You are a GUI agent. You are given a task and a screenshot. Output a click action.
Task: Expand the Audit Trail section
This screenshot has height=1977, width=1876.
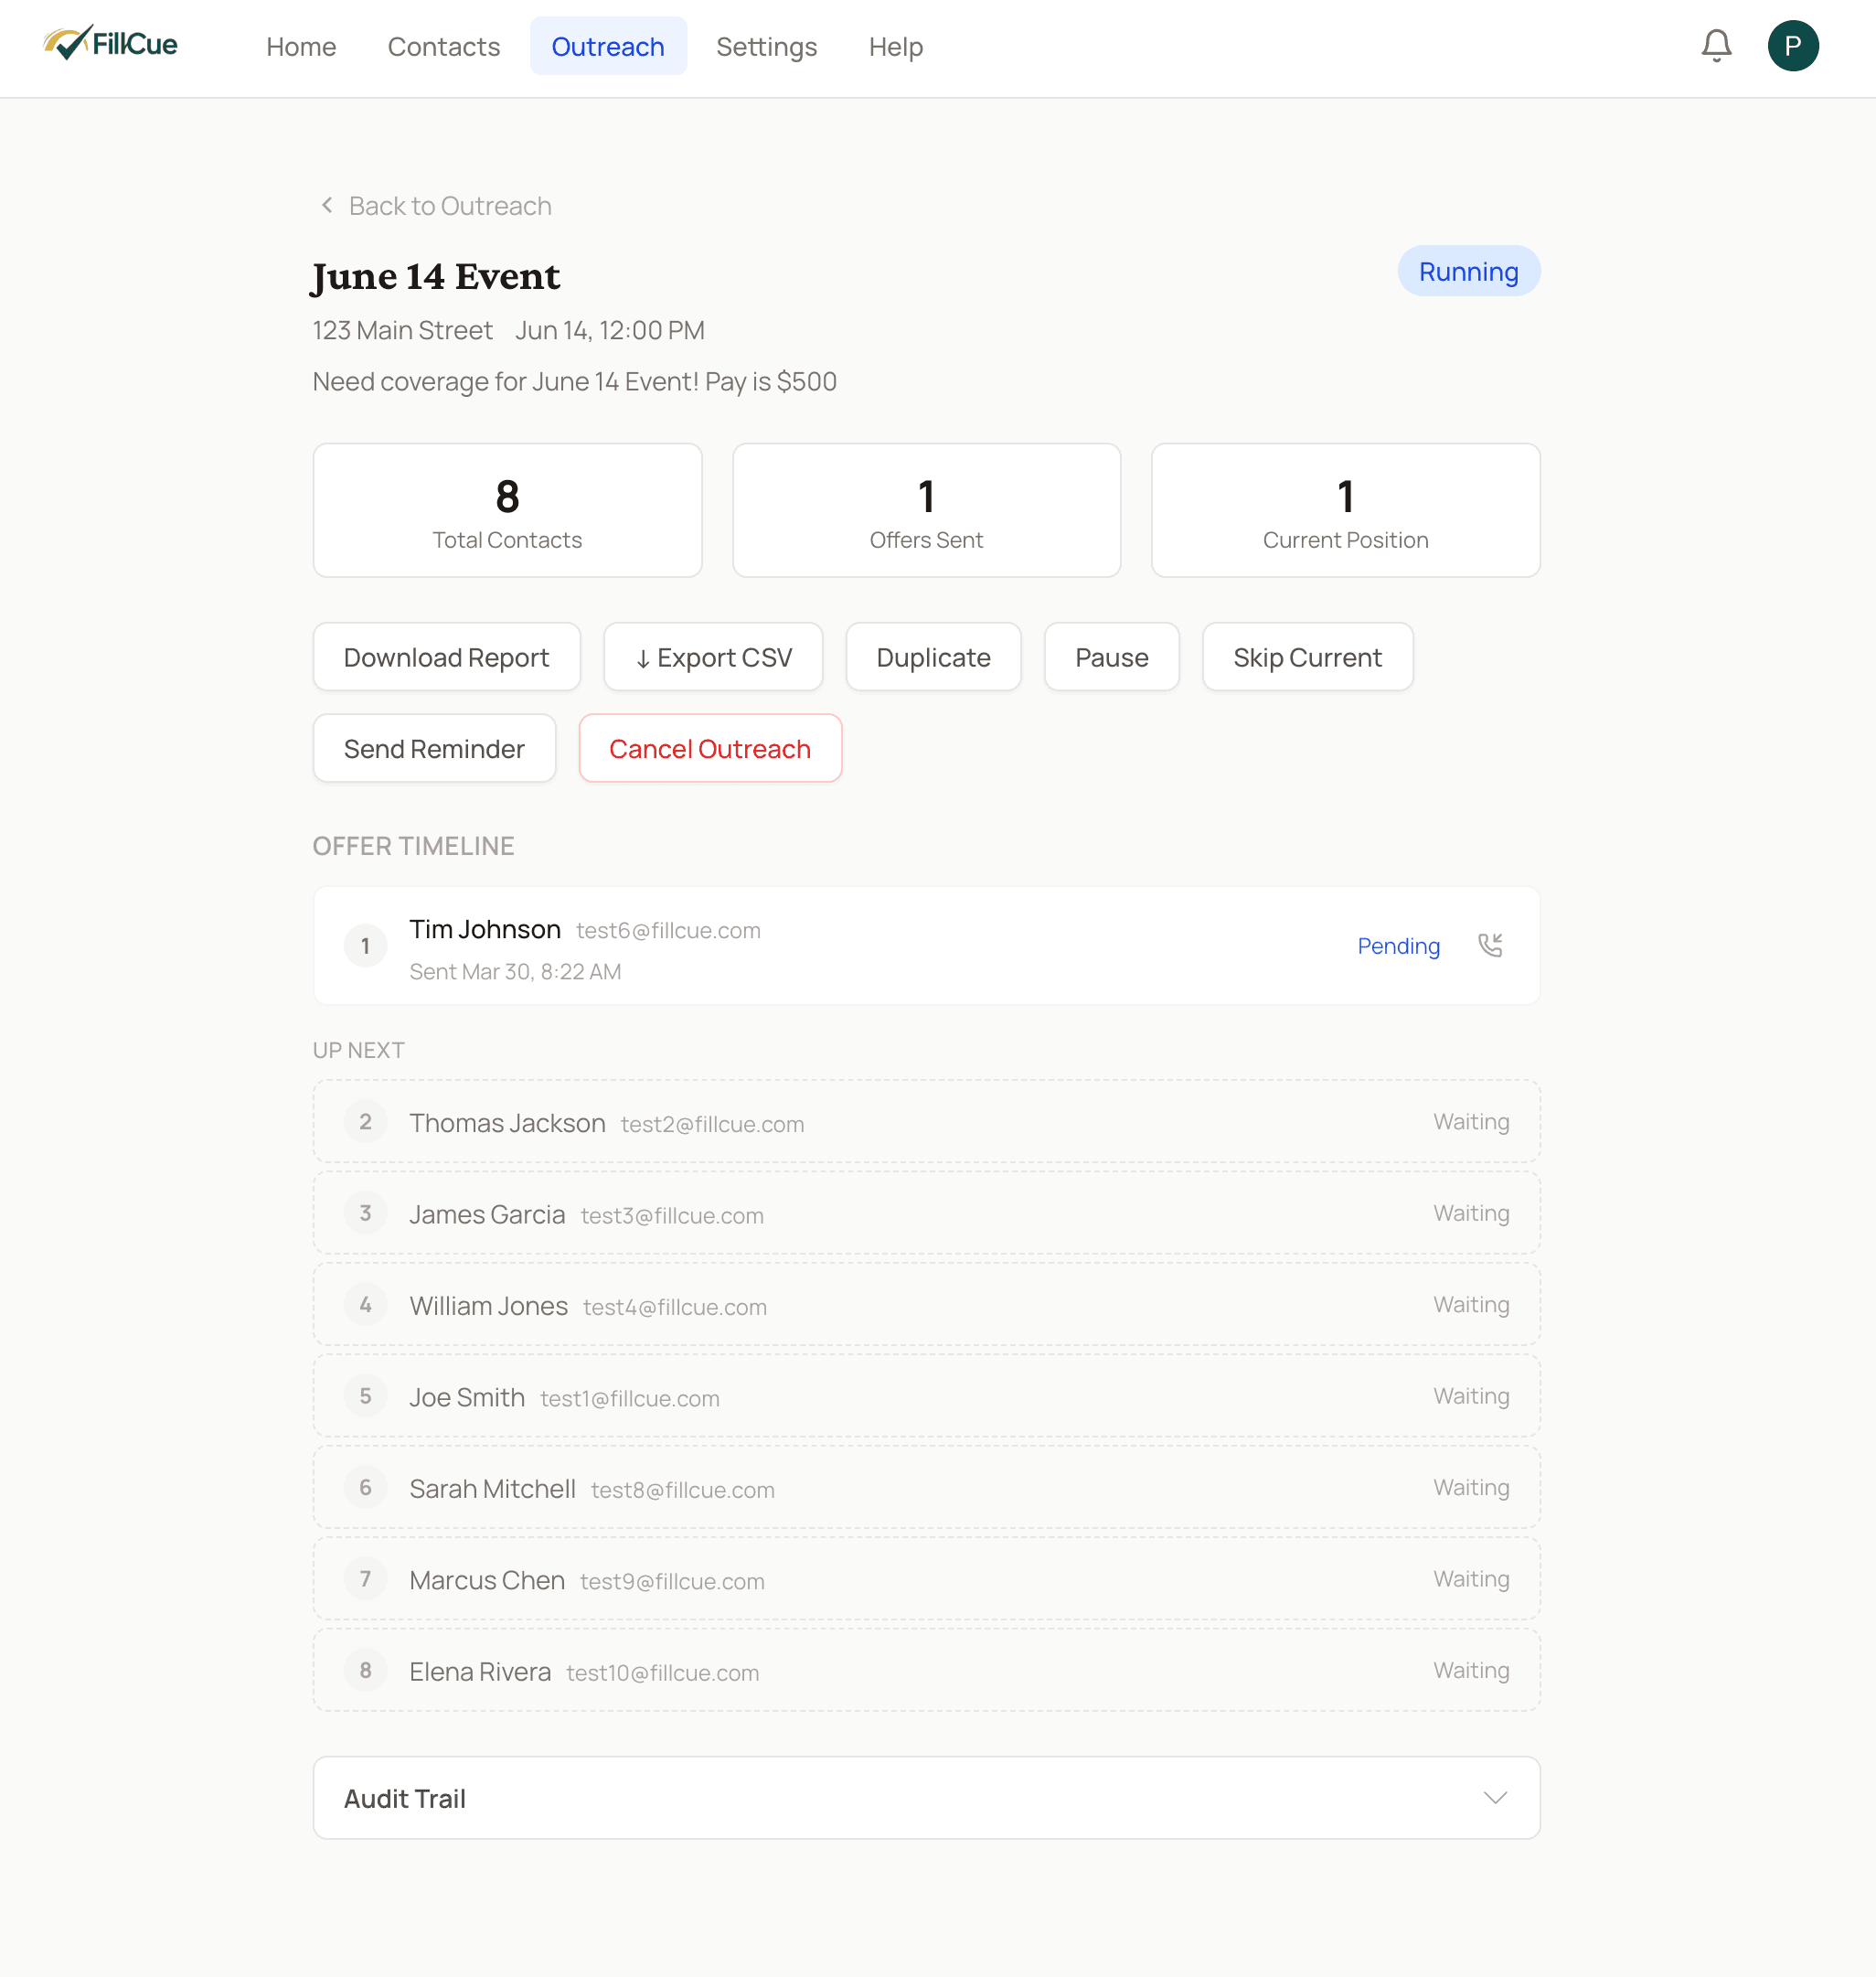pyautogui.click(x=926, y=1797)
